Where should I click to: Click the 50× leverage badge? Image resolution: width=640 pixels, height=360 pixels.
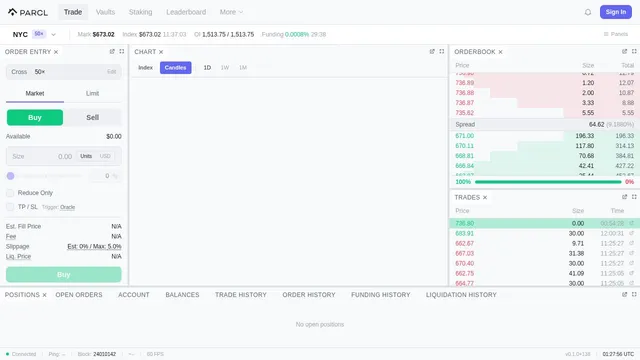pyautogui.click(x=39, y=34)
